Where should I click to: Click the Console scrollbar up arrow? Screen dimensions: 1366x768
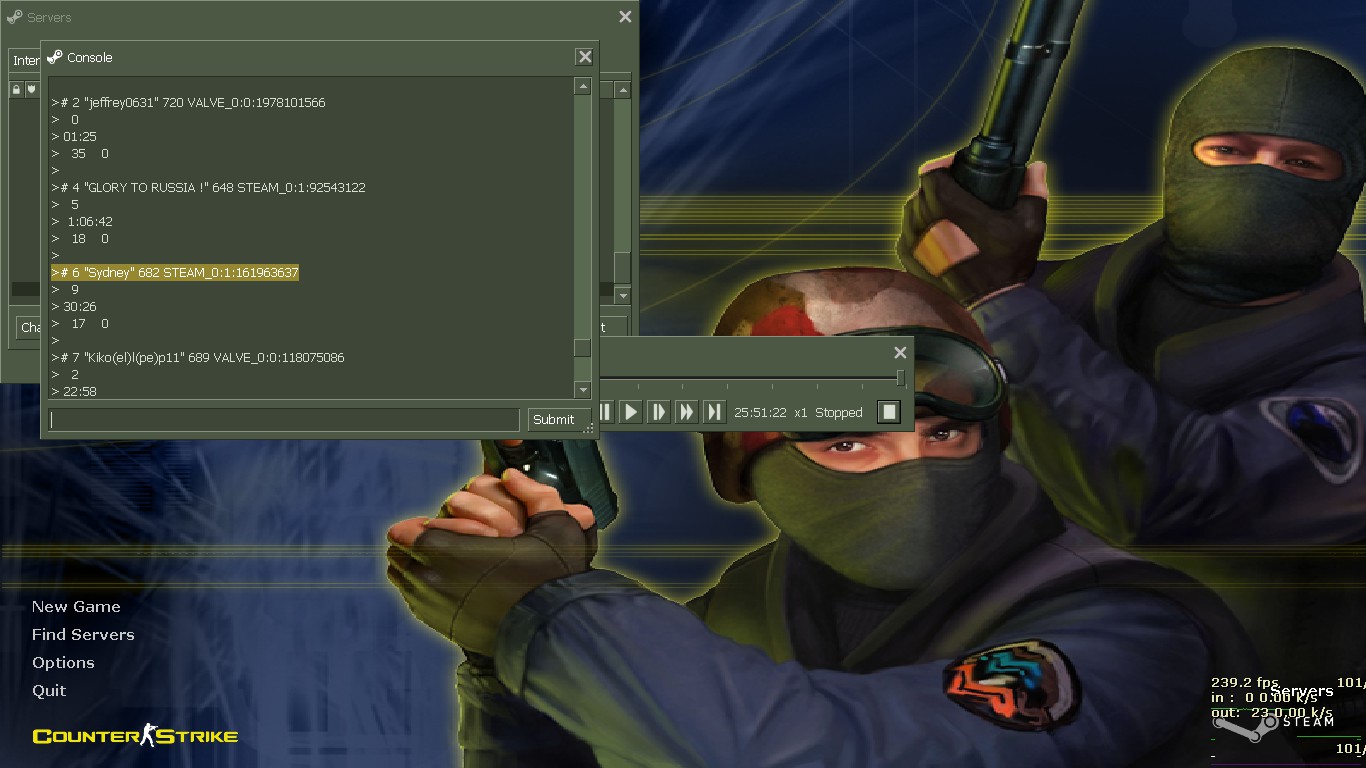[582, 87]
